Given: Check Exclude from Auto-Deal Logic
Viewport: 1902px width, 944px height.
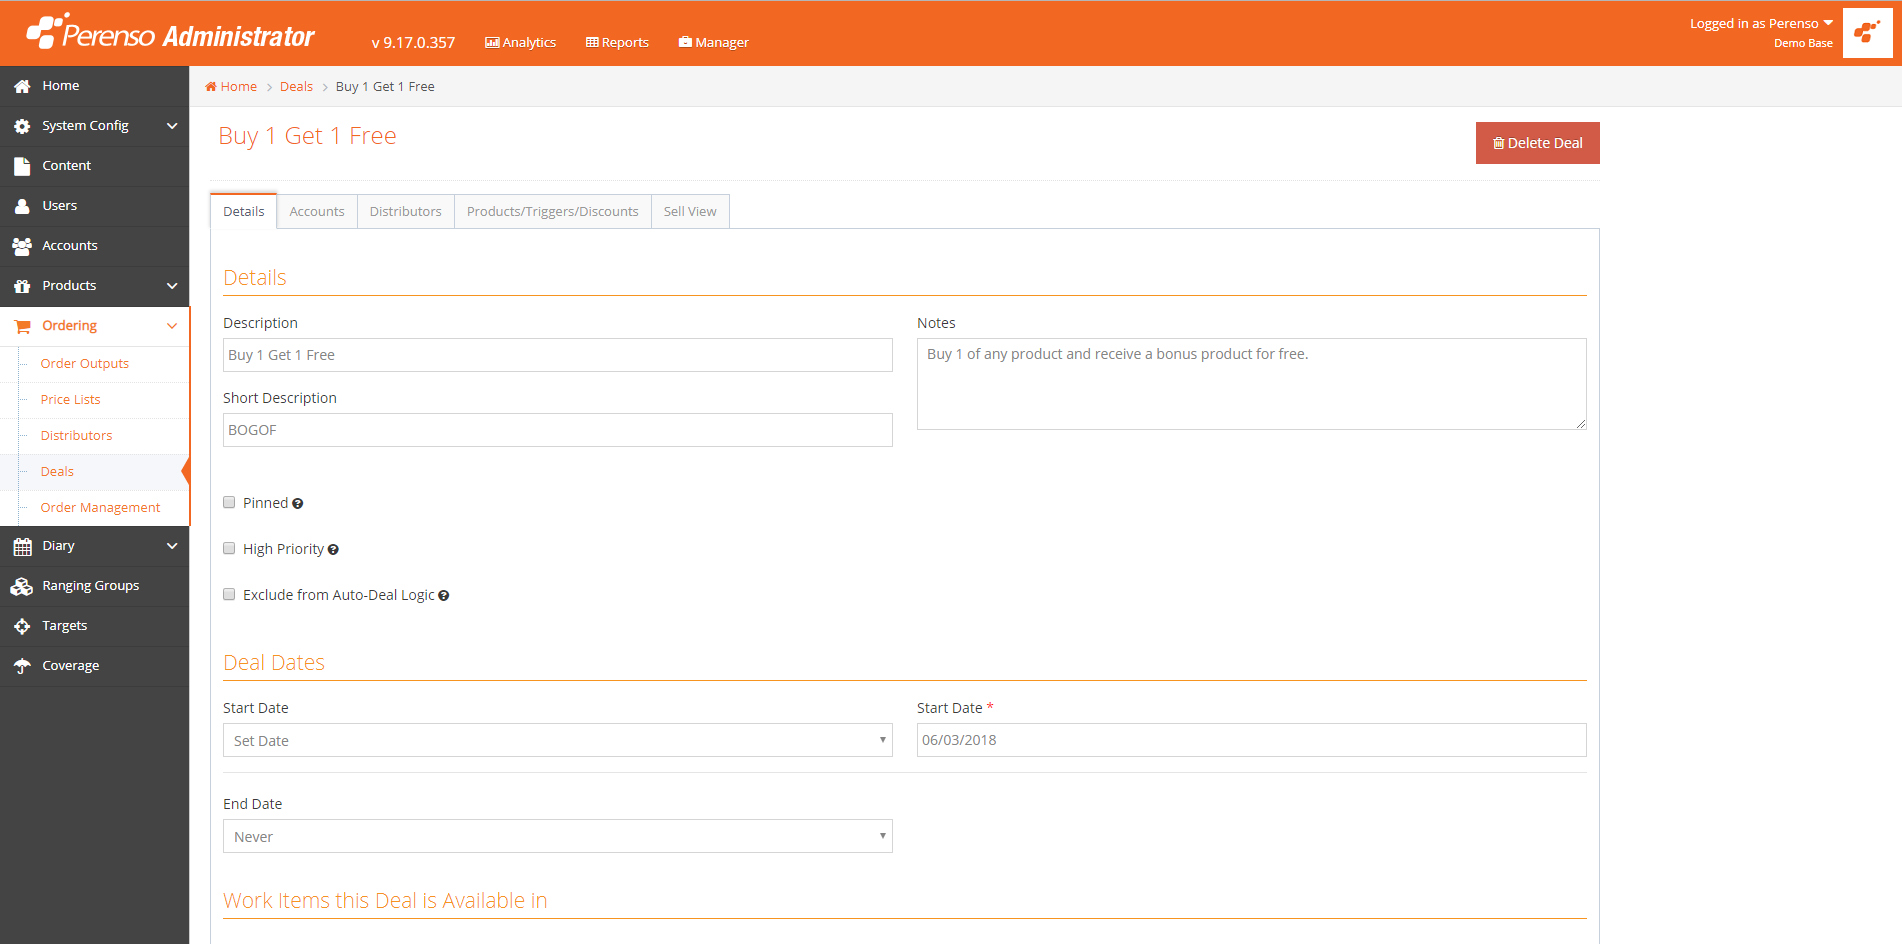Looking at the screenshot, I should [x=229, y=594].
